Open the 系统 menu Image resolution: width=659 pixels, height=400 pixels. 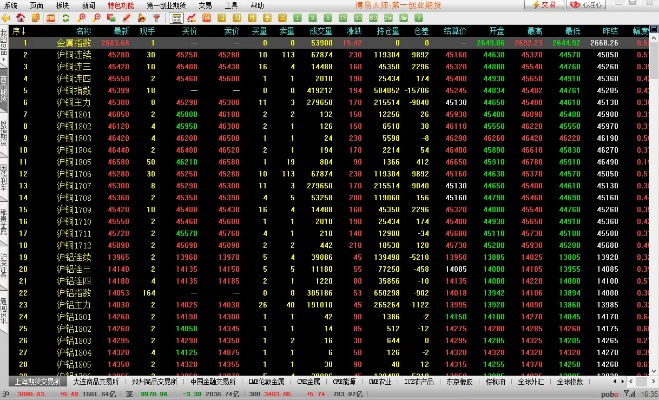11,5
